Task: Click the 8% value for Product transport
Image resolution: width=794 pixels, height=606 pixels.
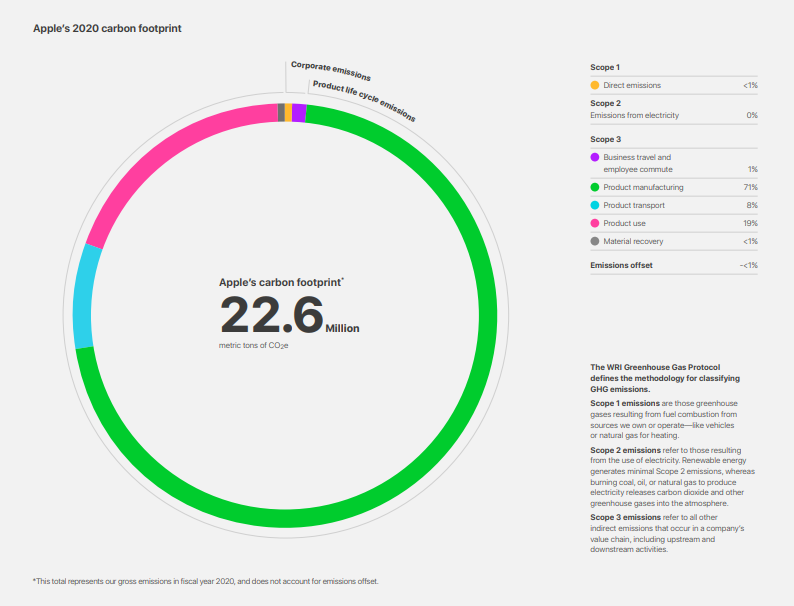Action: [752, 205]
